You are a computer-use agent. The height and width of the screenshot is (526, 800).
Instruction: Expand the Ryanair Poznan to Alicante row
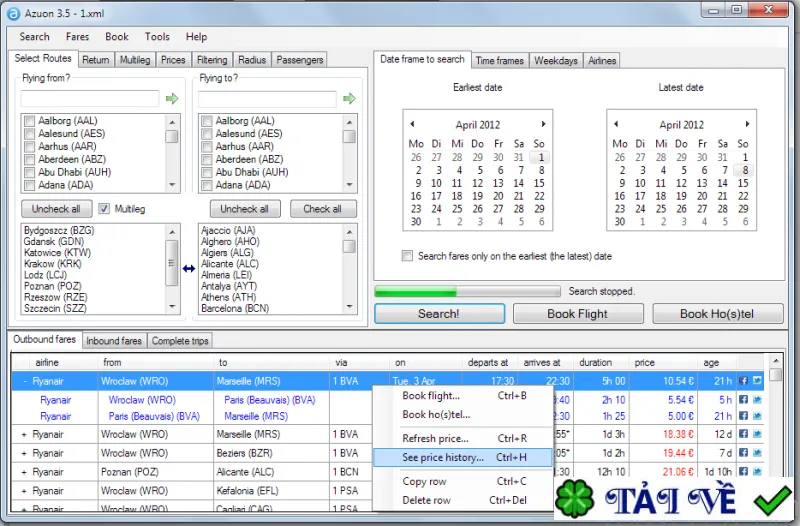pos(24,472)
